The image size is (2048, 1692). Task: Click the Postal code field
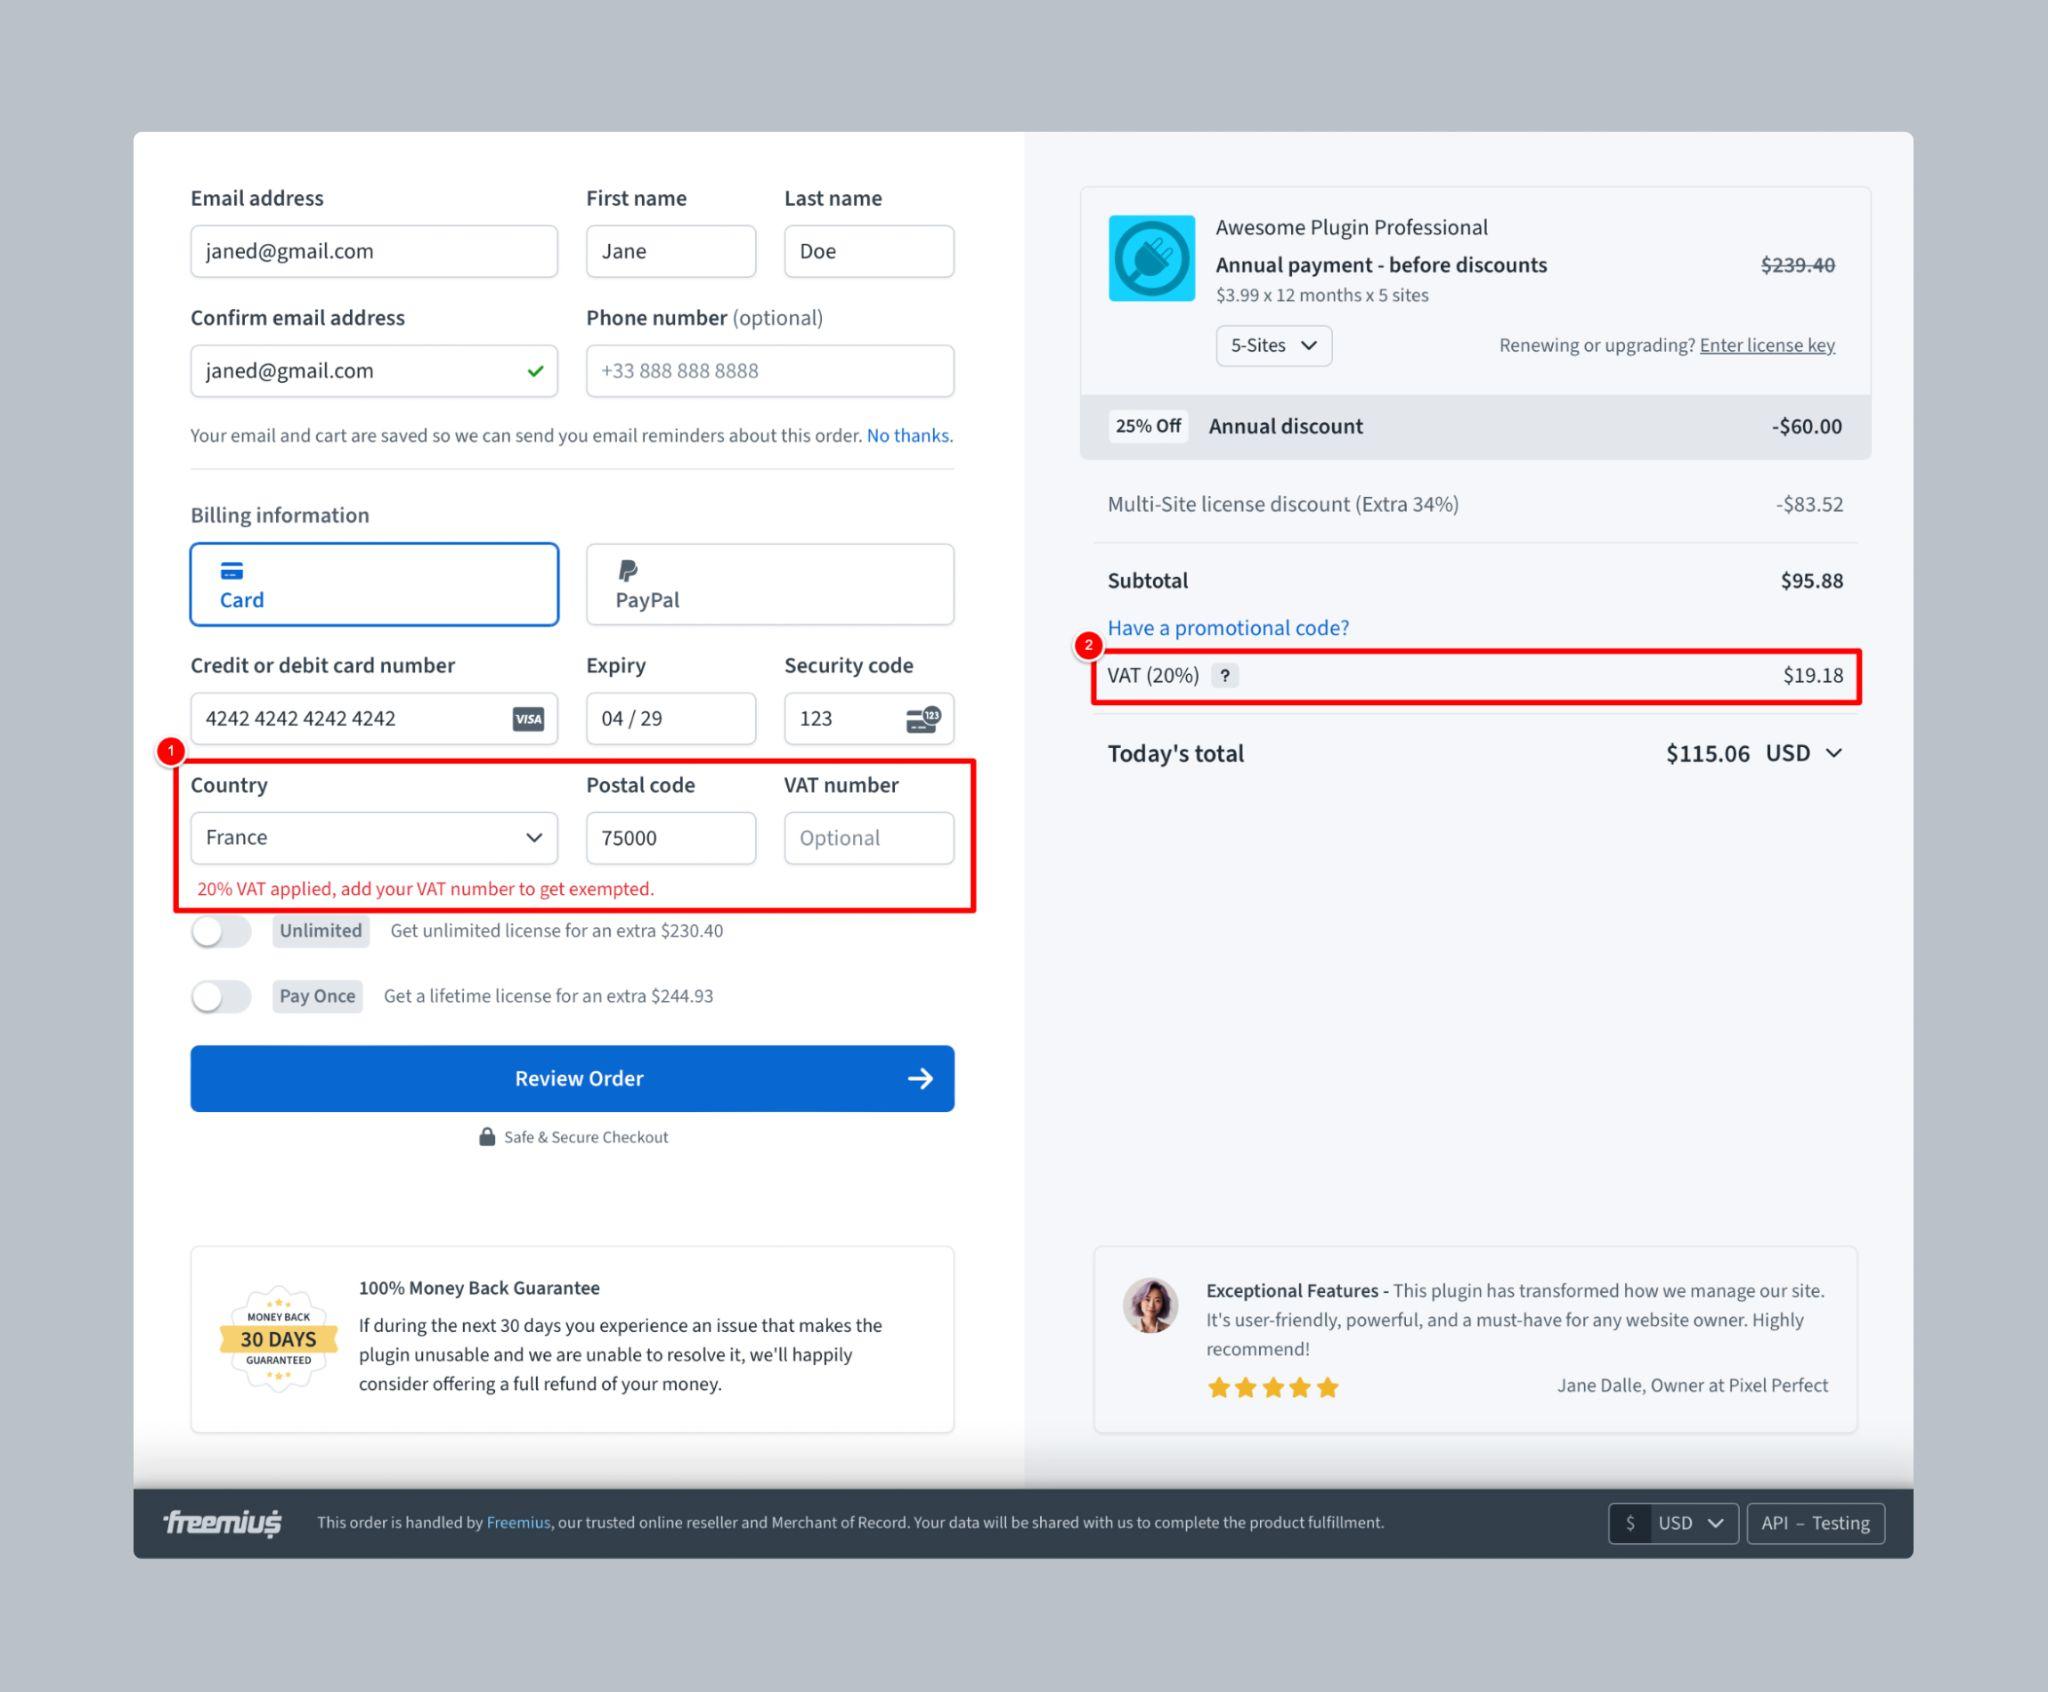pyautogui.click(x=671, y=838)
